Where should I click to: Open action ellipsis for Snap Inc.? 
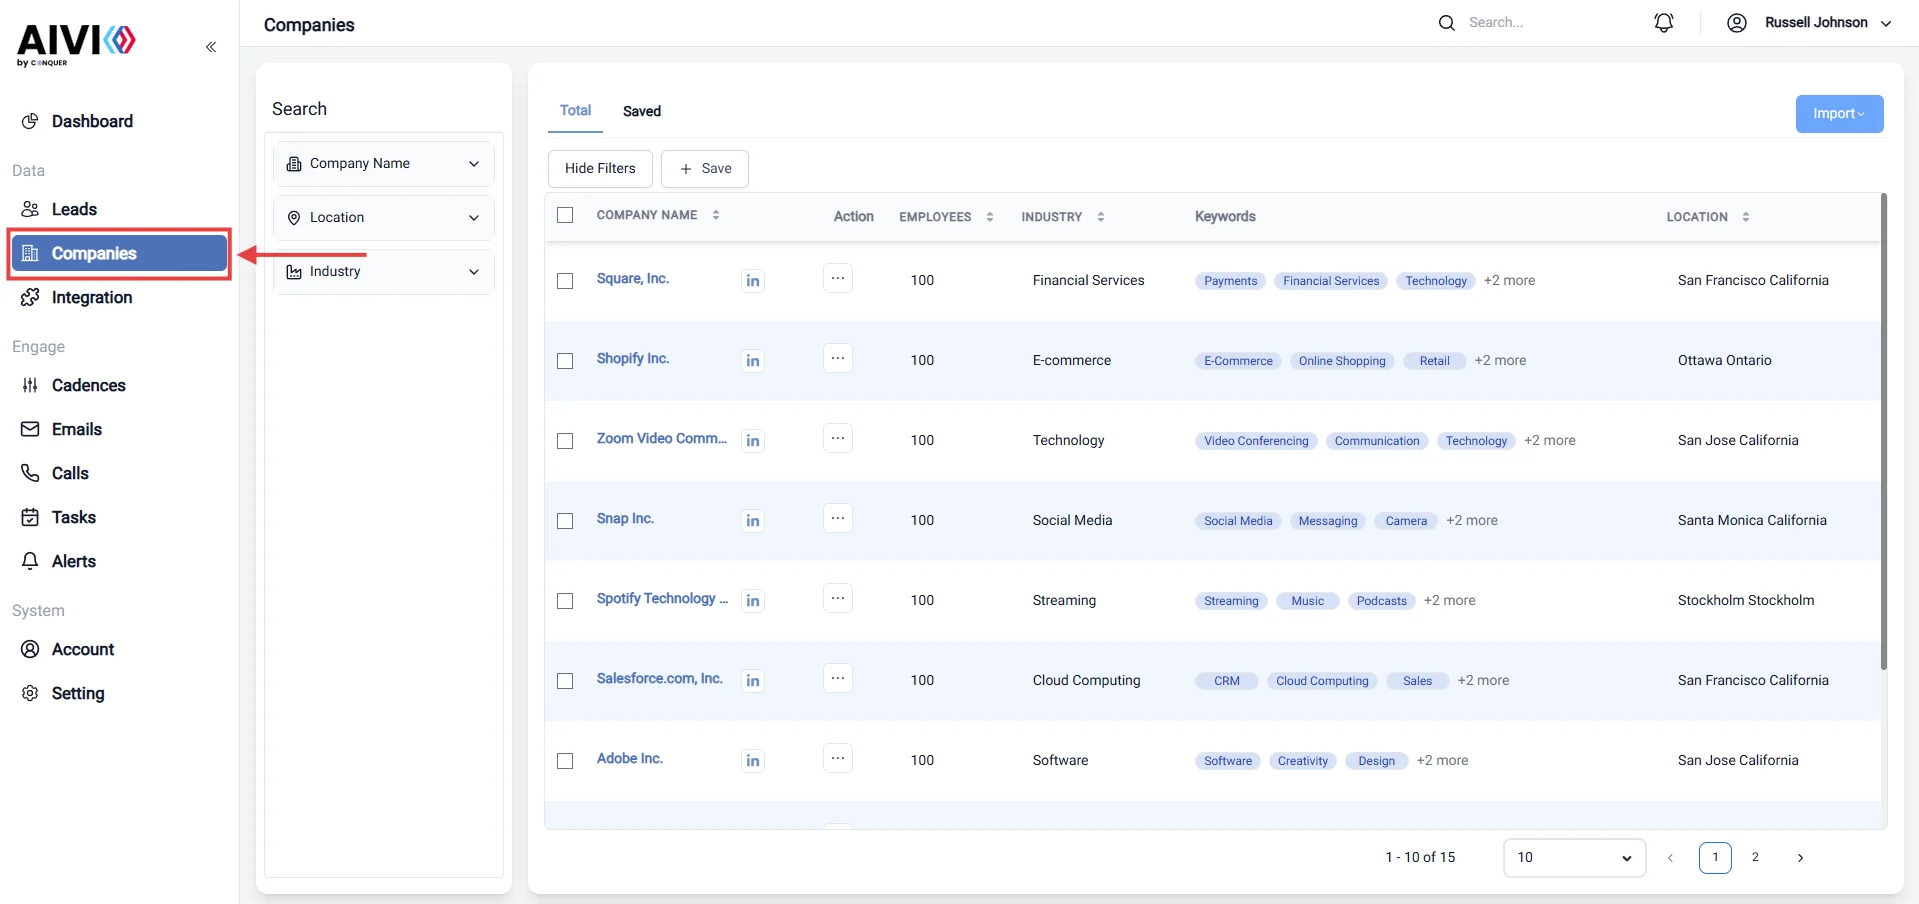point(838,518)
